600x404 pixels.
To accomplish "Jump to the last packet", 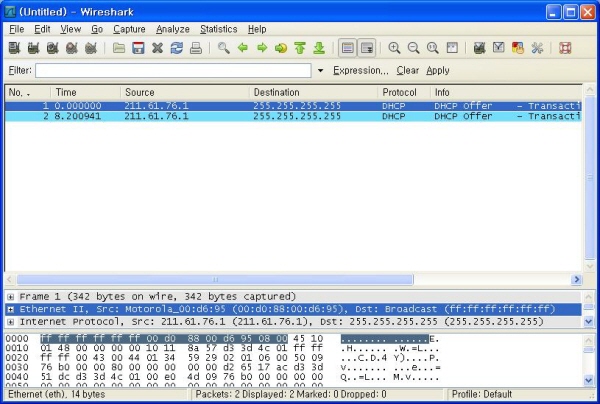I will click(319, 48).
